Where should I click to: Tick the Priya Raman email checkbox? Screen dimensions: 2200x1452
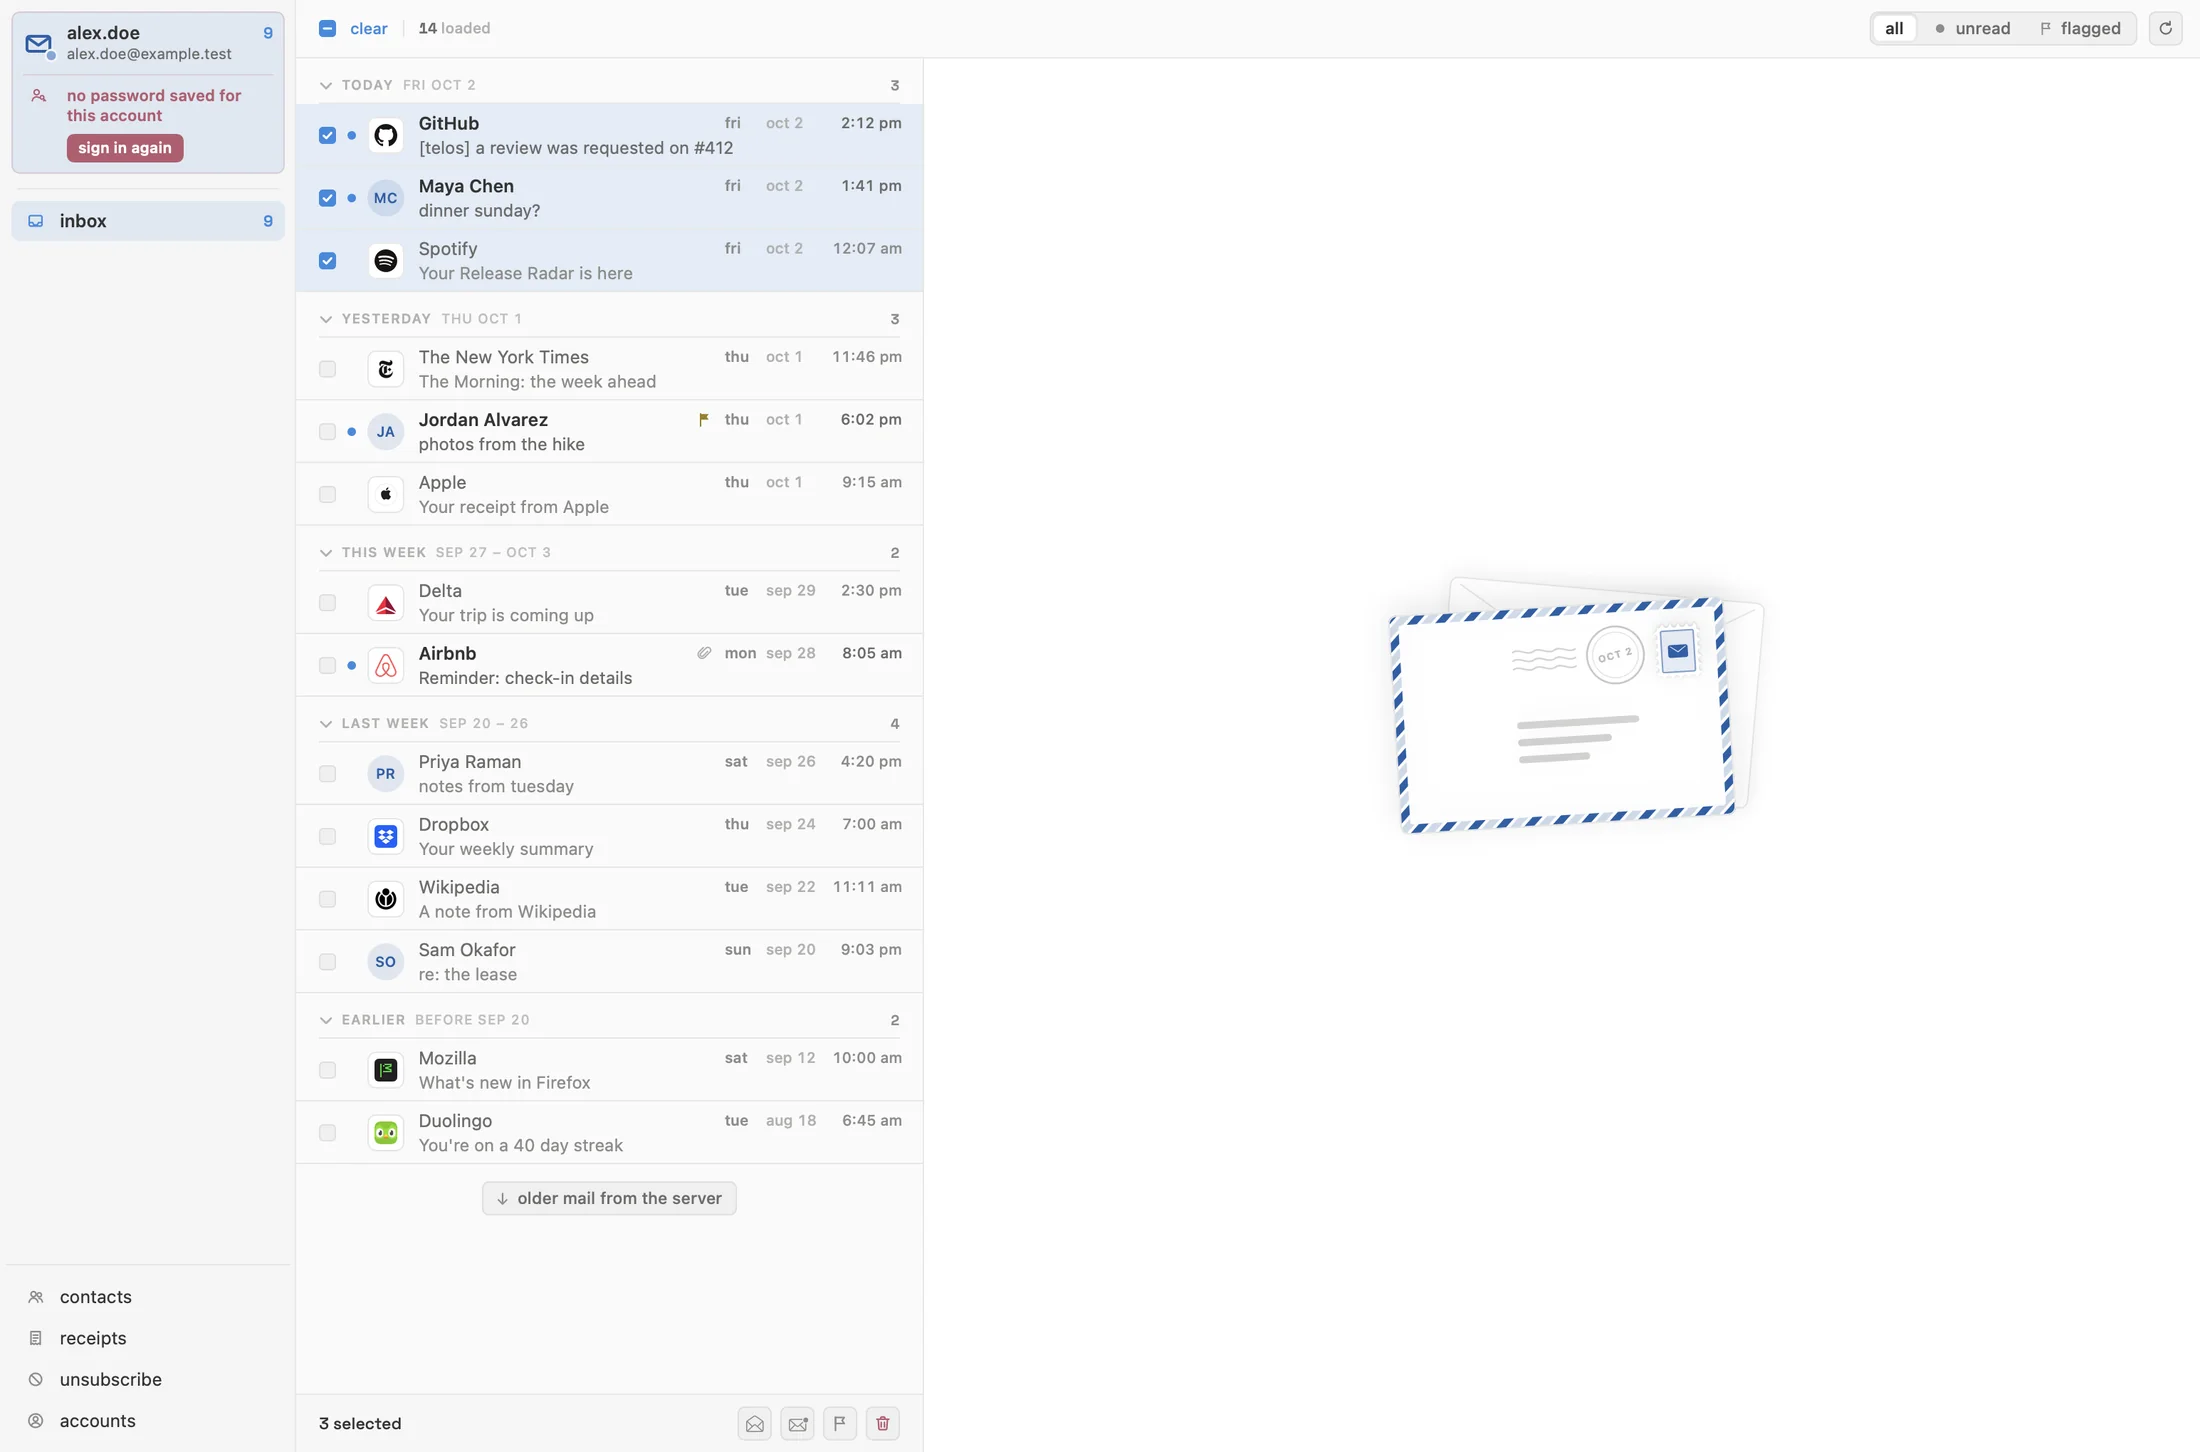coord(327,774)
